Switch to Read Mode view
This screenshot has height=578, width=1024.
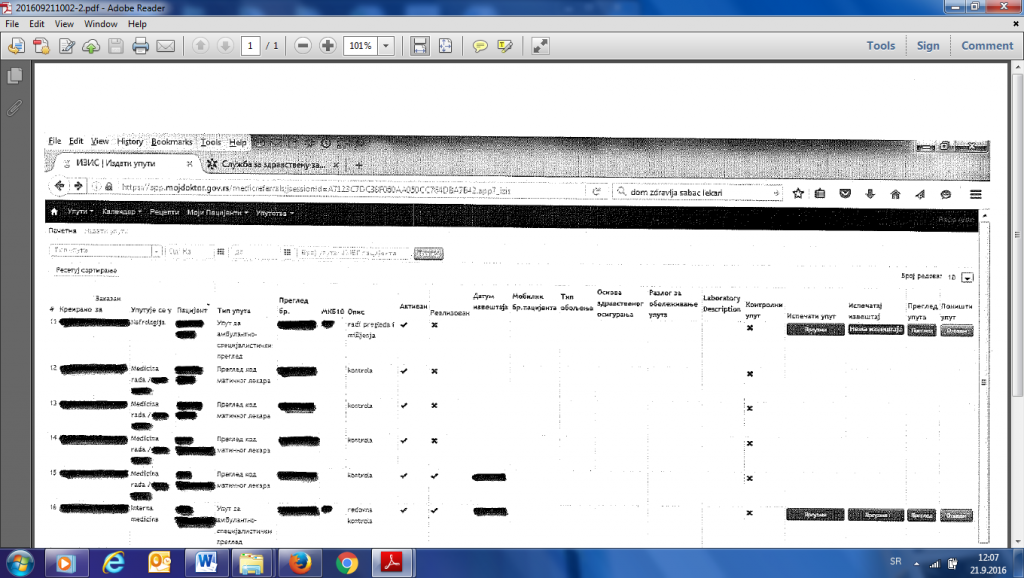click(540, 46)
